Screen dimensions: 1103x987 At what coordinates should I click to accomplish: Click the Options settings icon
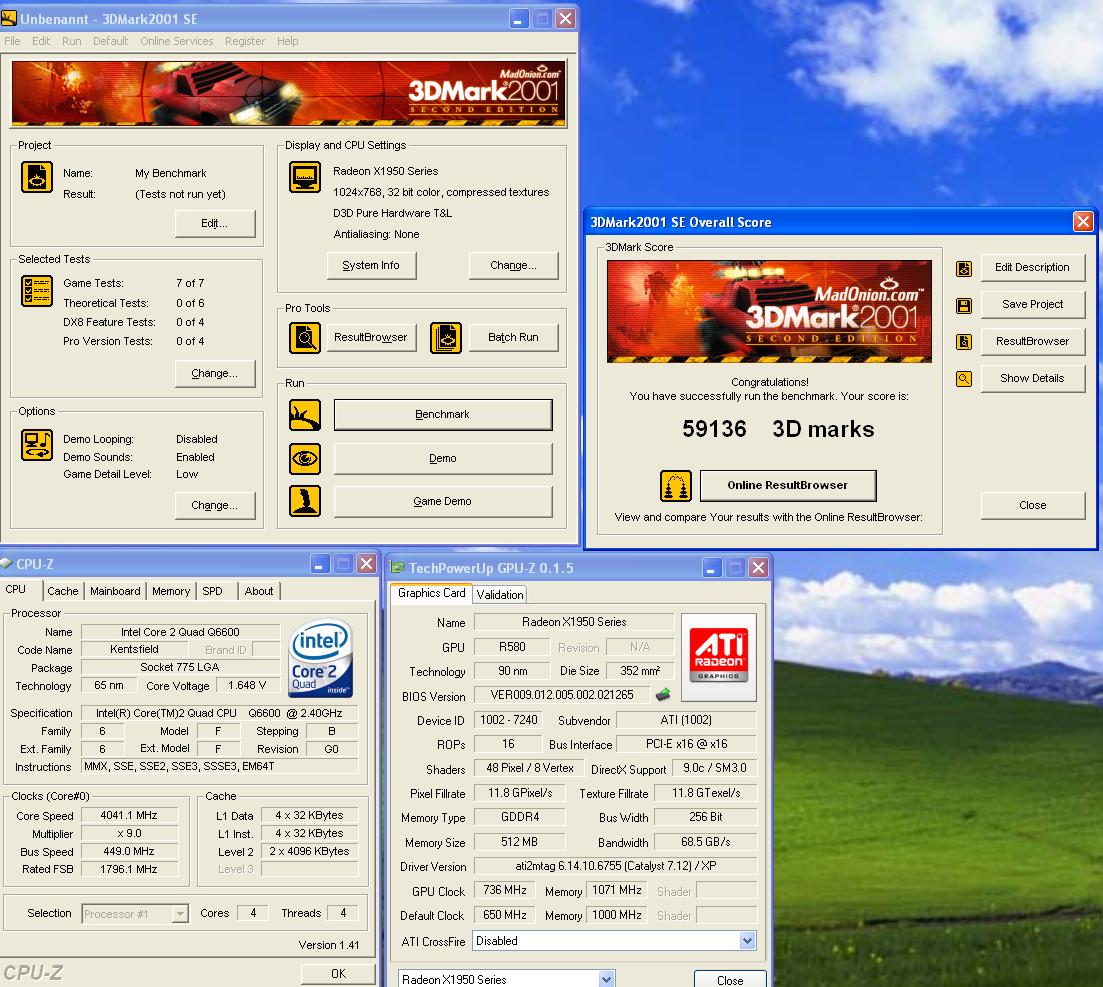[x=37, y=445]
